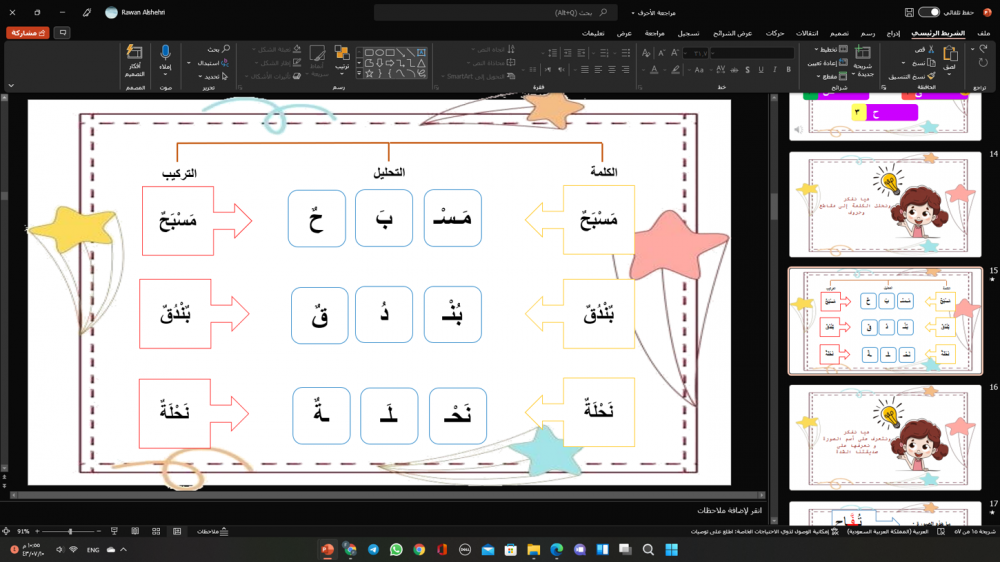Toggle Notes (ملاحظات) pane in status bar

point(212,531)
